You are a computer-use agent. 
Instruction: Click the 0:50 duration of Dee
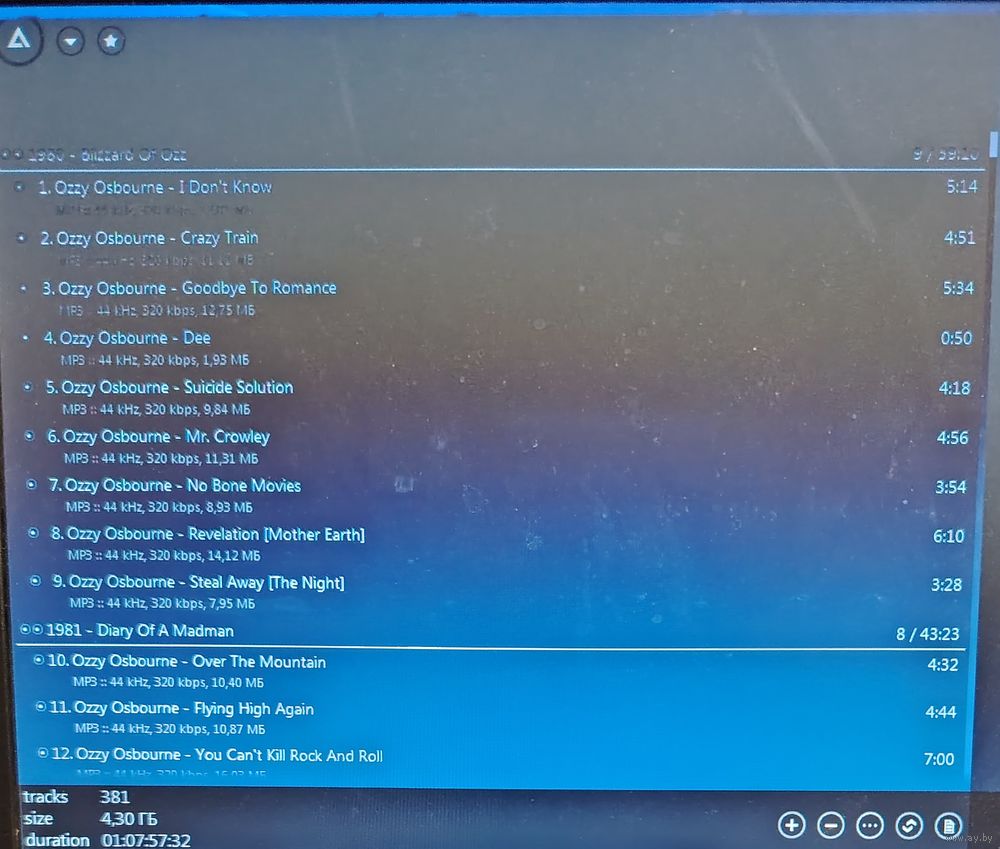956,337
